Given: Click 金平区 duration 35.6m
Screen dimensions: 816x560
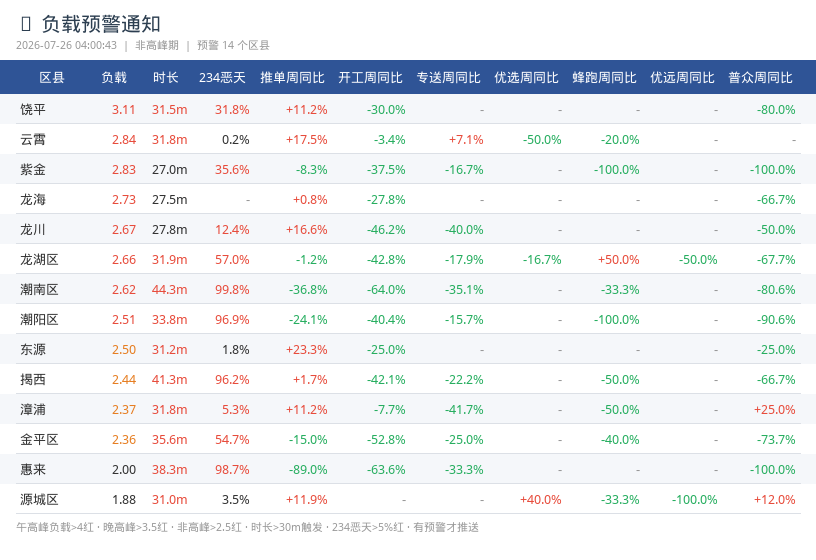Looking at the screenshot, I should [x=170, y=440].
